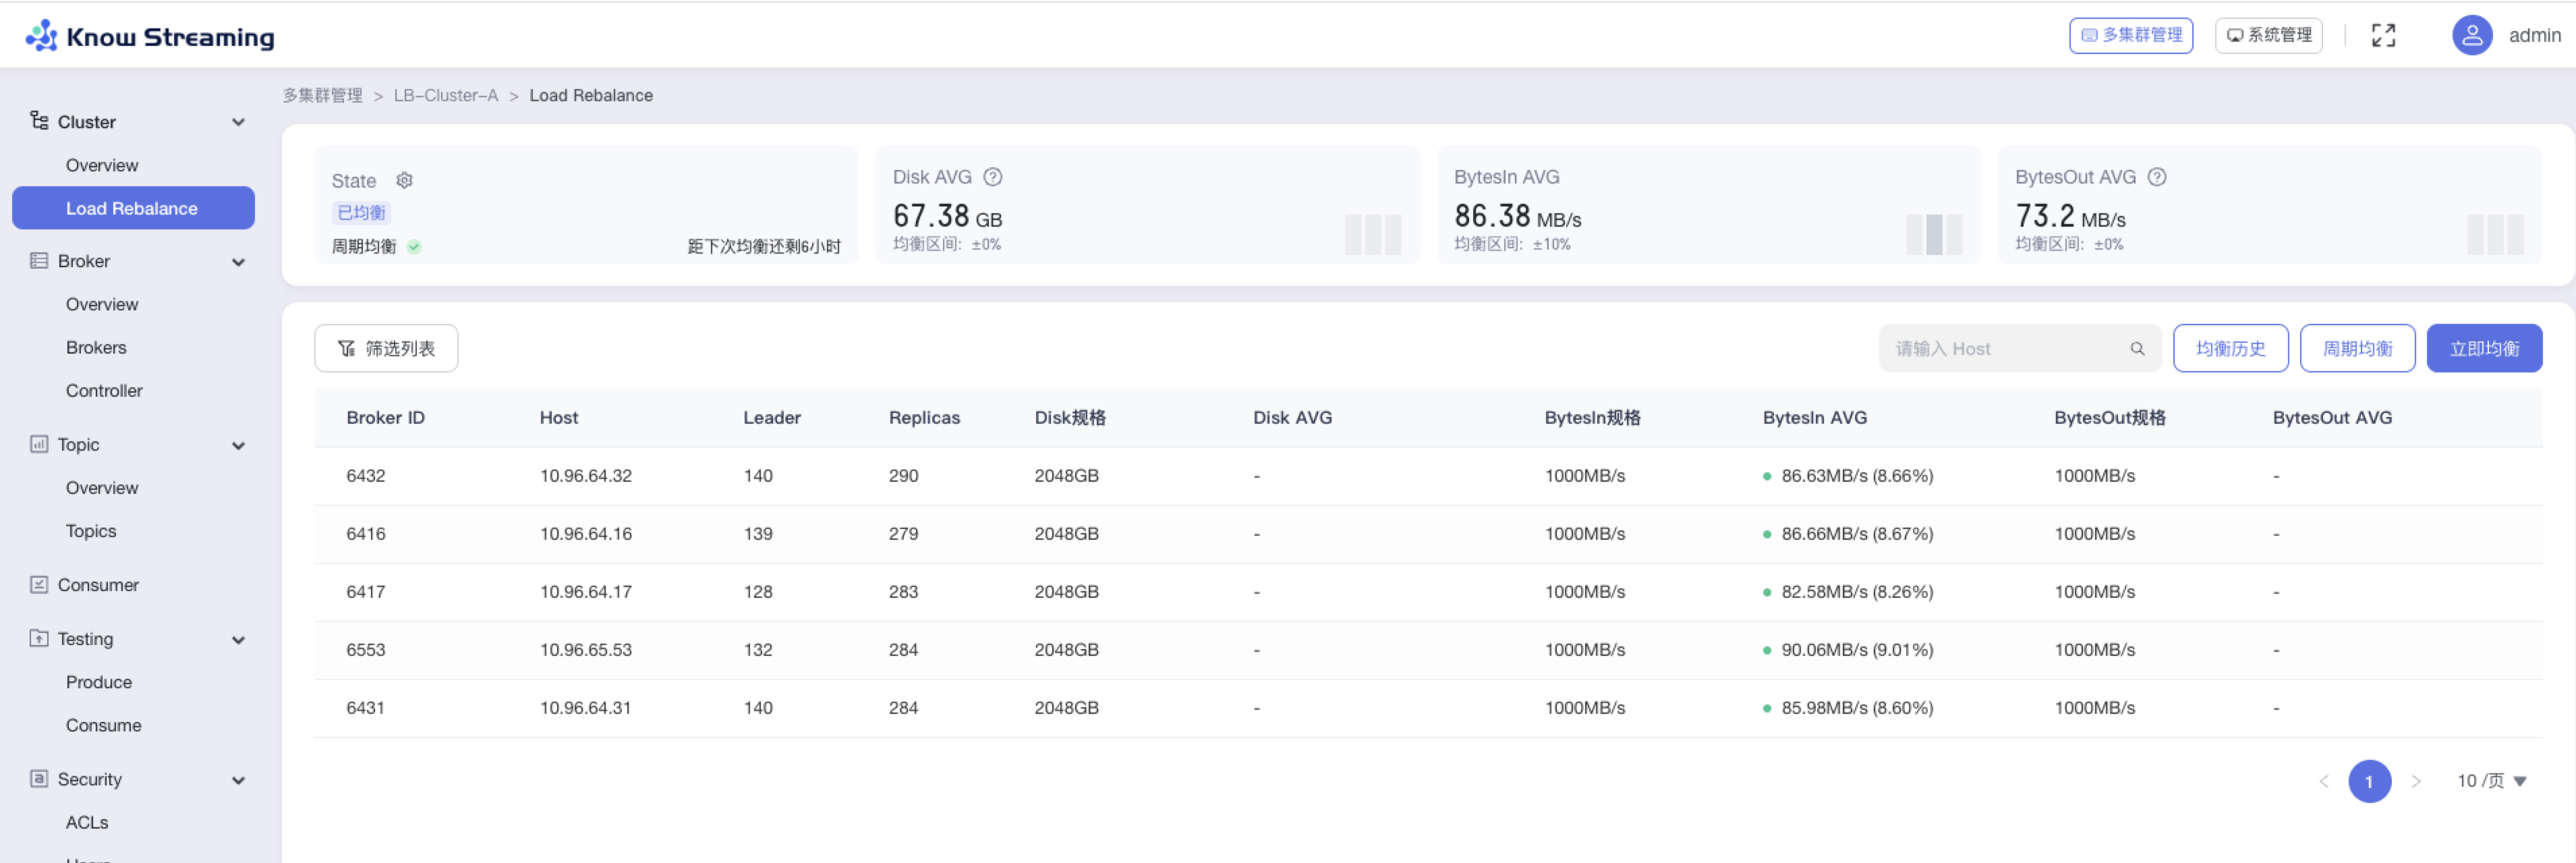Image resolution: width=2576 pixels, height=863 pixels.
Task: Click the State settings gear icon
Action: [404, 180]
